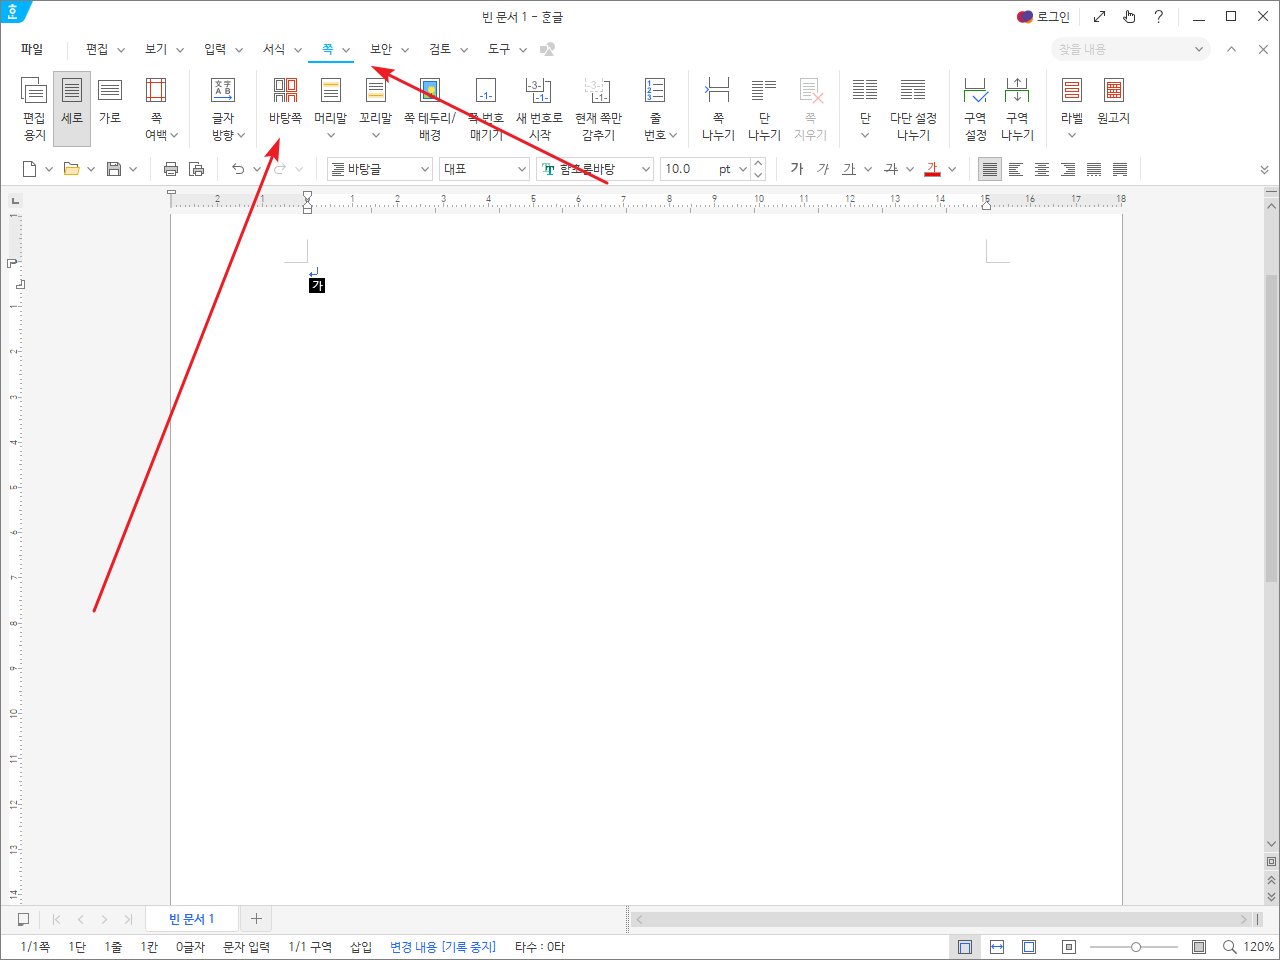
Task: Undo the last action
Action: pyautogui.click(x=238, y=169)
